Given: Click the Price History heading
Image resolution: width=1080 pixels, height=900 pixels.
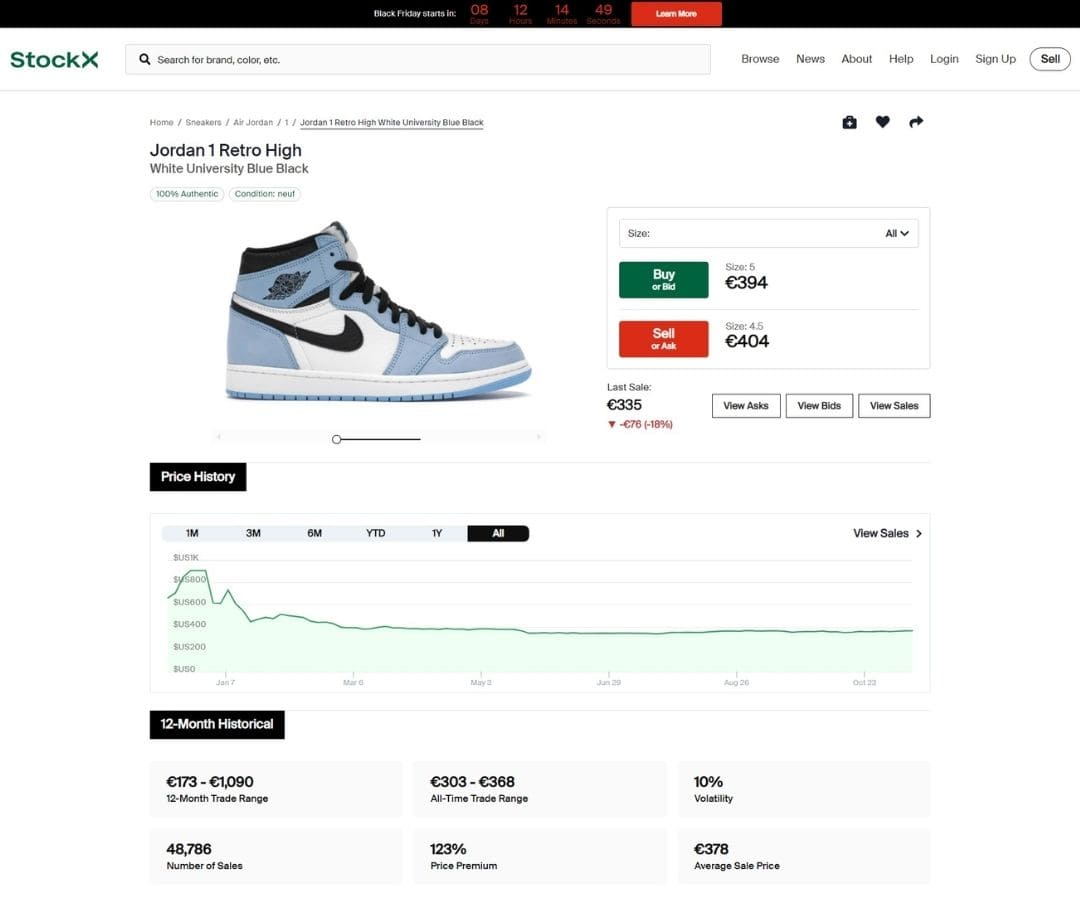Looking at the screenshot, I should (x=198, y=477).
